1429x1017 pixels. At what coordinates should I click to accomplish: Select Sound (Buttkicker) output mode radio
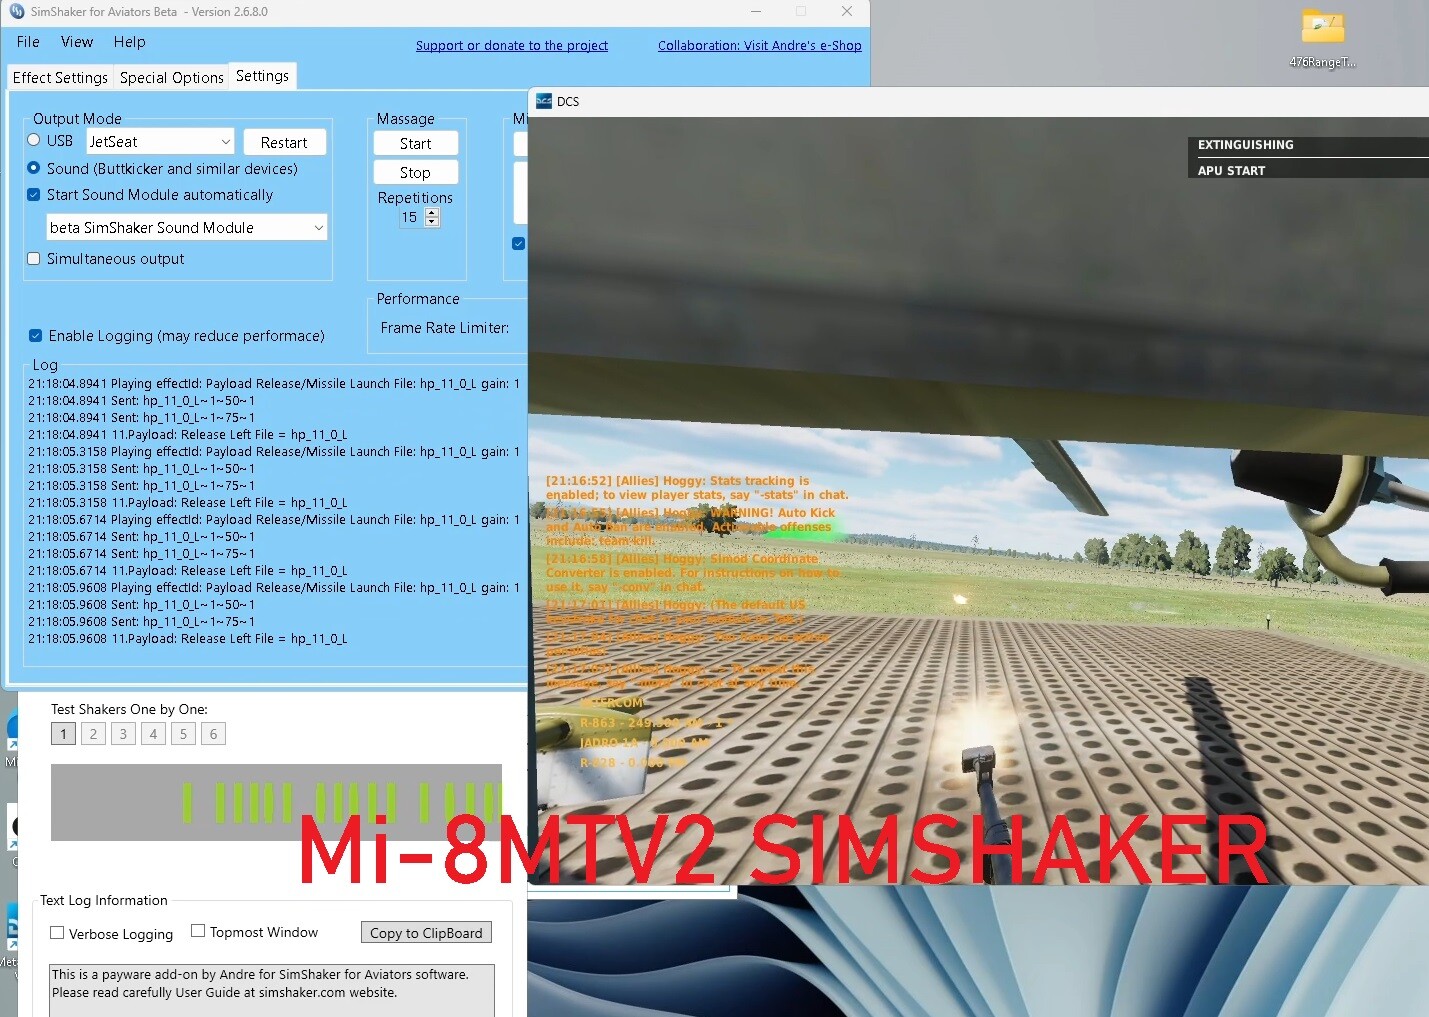coord(34,168)
